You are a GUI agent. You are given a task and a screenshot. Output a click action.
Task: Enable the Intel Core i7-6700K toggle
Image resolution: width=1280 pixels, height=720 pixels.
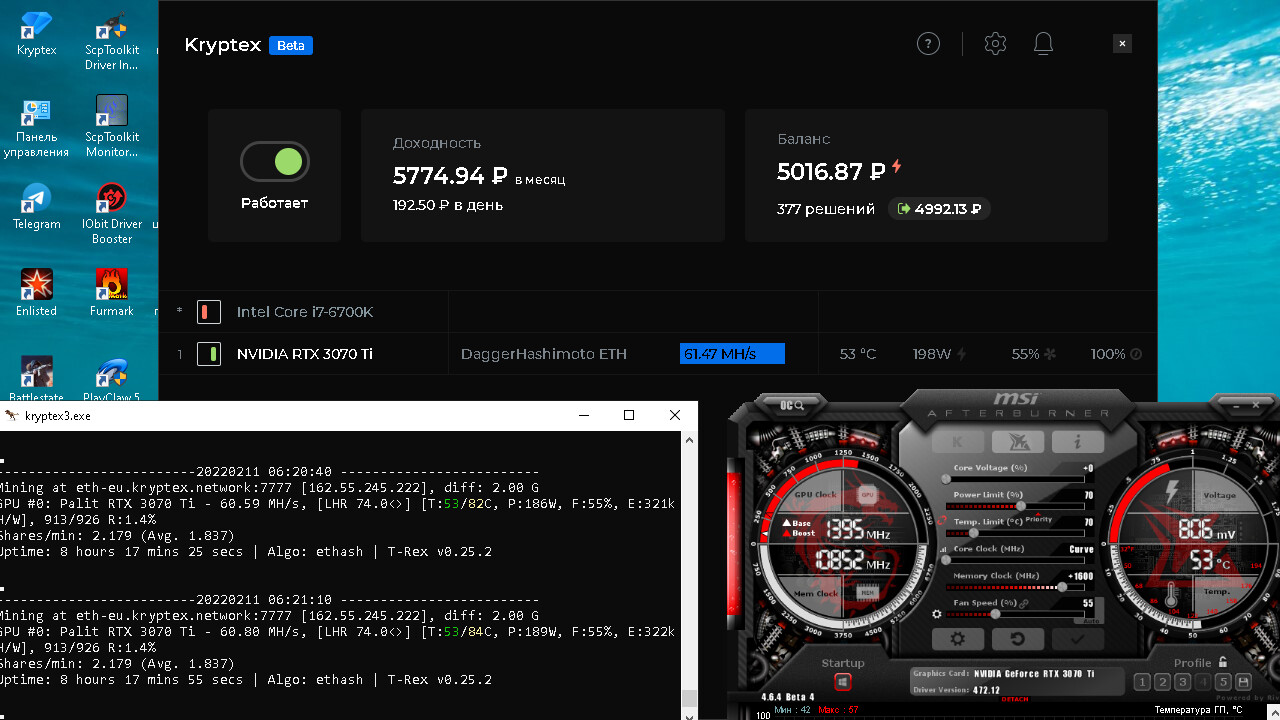[x=208, y=312]
